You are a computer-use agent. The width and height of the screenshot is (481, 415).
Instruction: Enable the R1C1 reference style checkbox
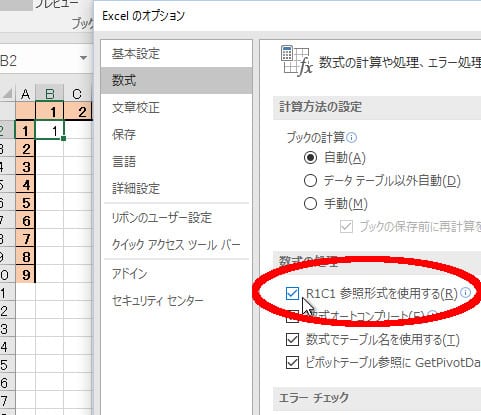pos(292,293)
